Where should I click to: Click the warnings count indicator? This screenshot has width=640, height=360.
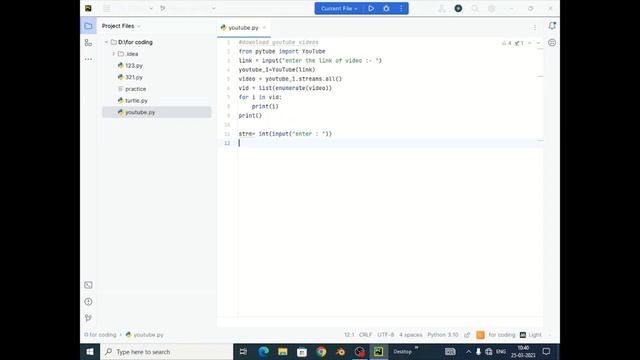[507, 43]
